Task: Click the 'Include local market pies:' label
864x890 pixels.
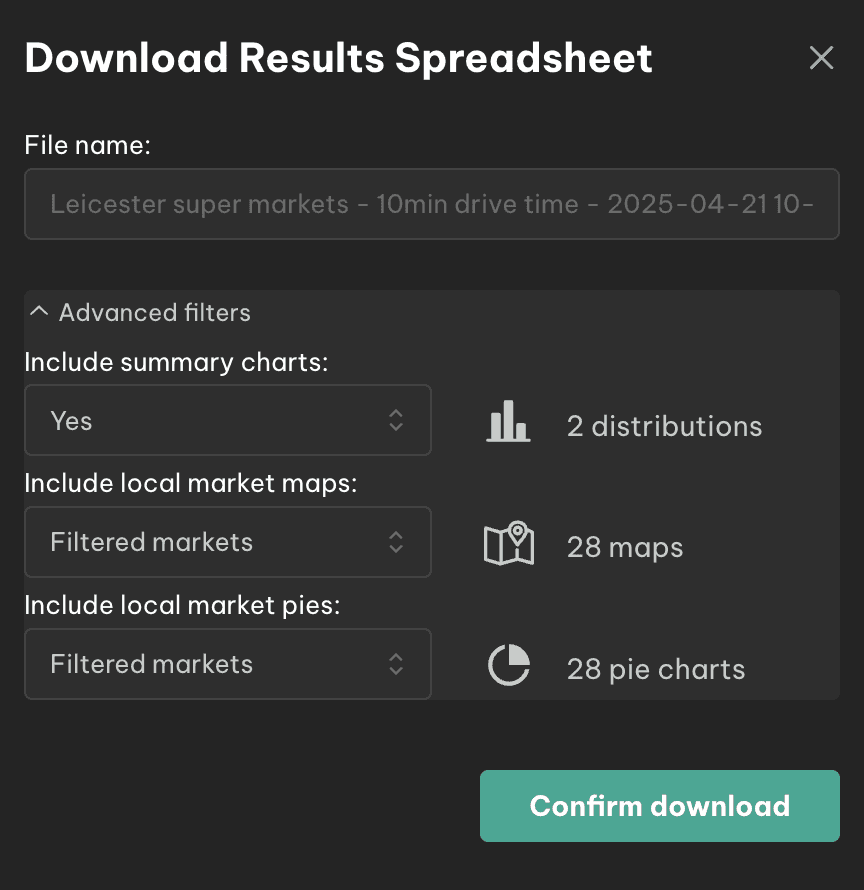Action: click(x=182, y=606)
